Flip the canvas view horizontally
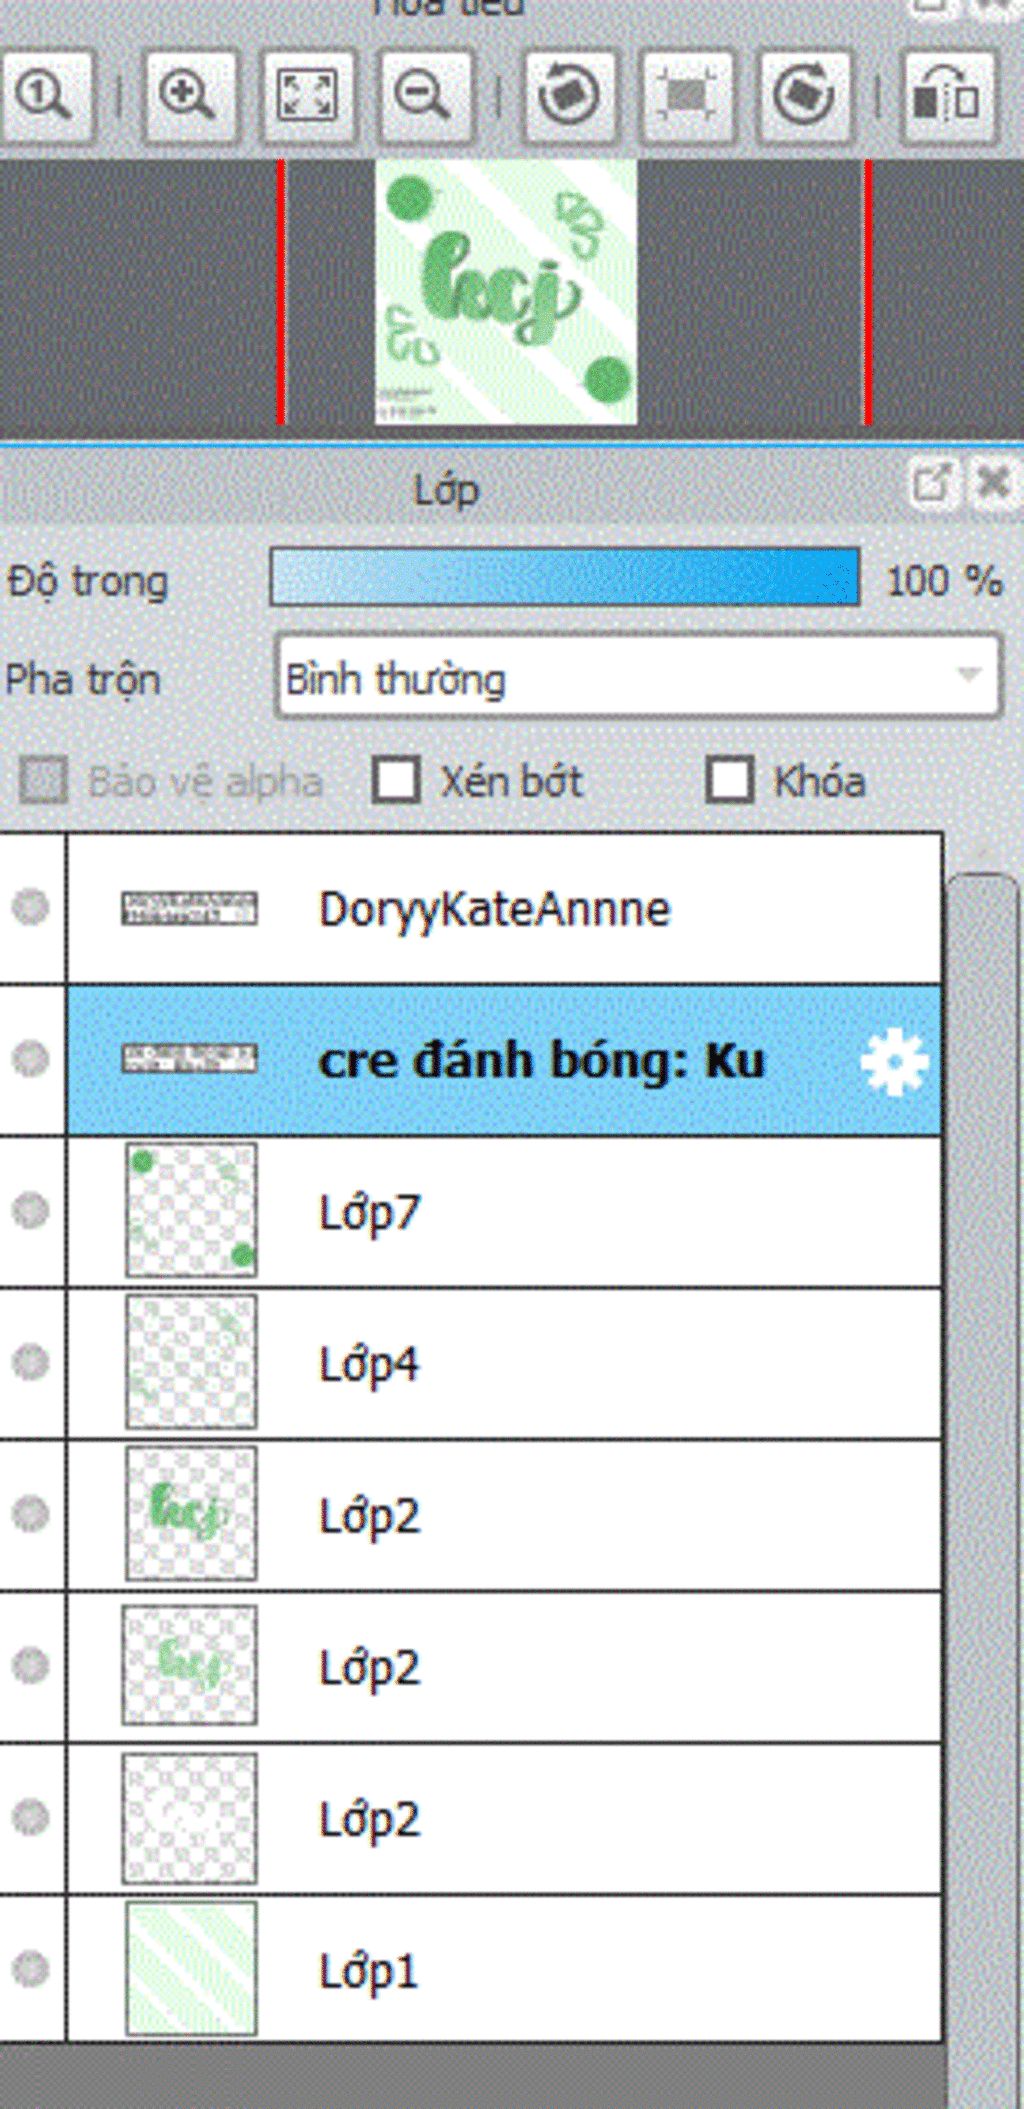The image size is (1024, 2109). [948, 96]
